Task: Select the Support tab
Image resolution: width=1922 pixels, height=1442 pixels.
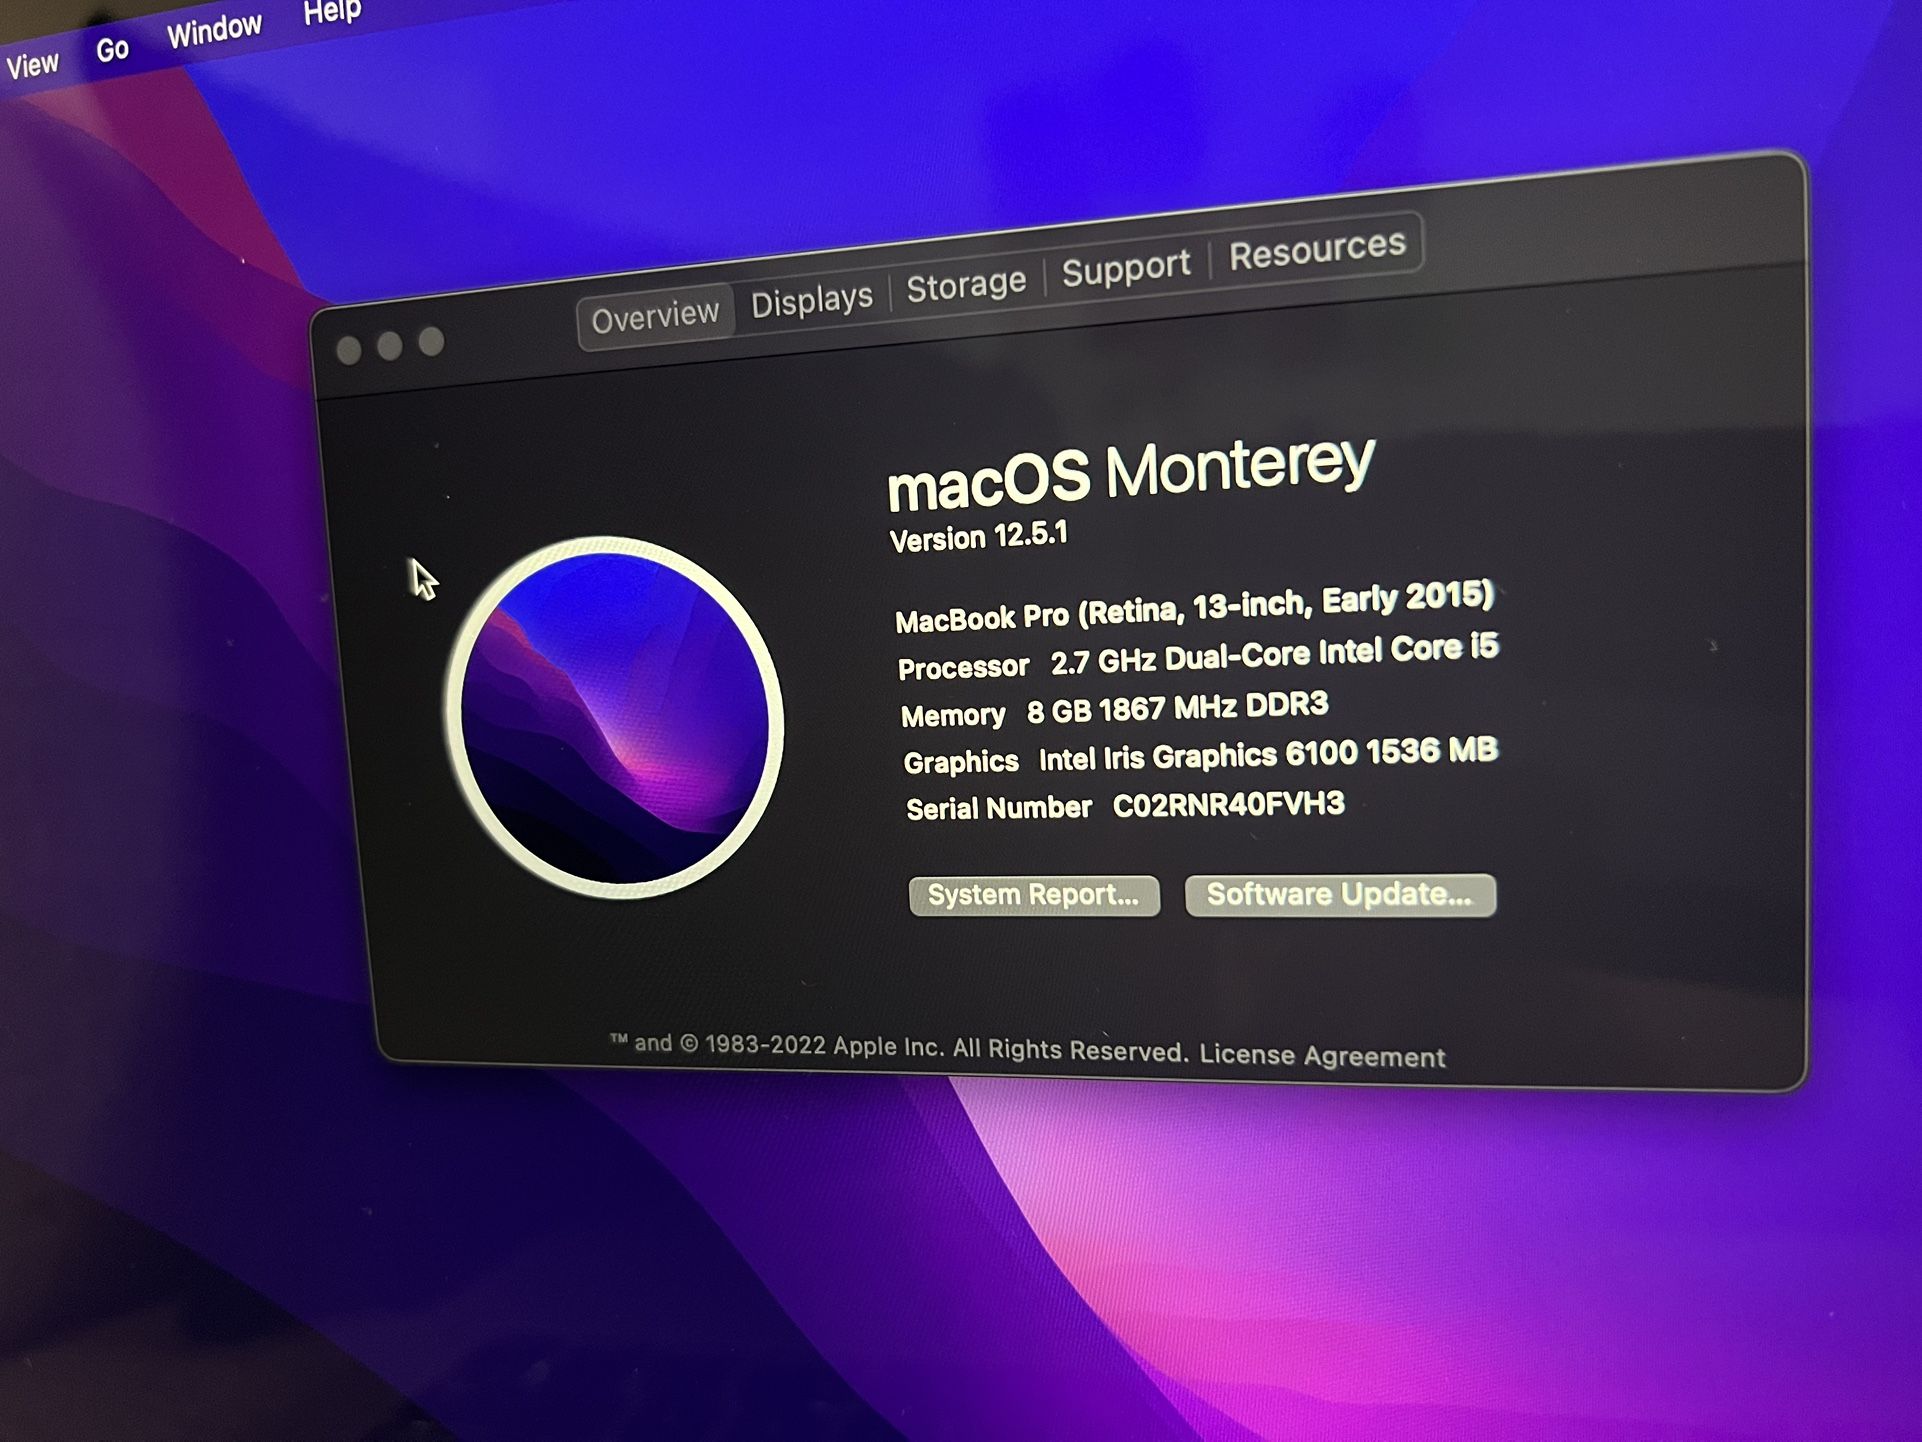Action: pyautogui.click(x=1126, y=268)
